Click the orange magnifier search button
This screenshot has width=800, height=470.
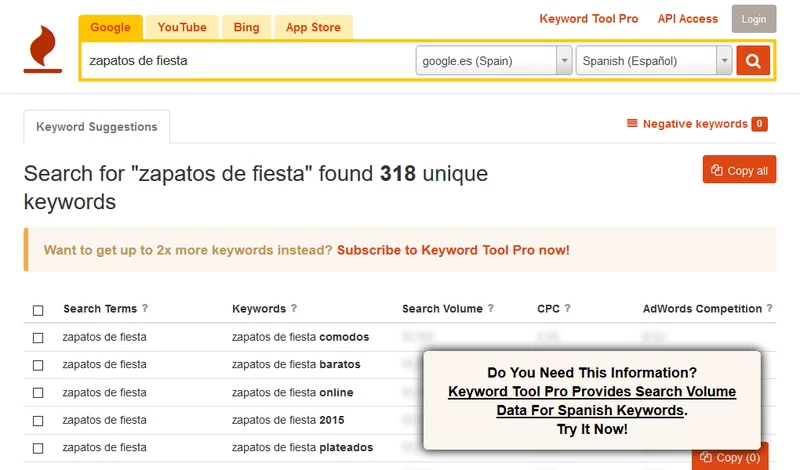tap(753, 61)
